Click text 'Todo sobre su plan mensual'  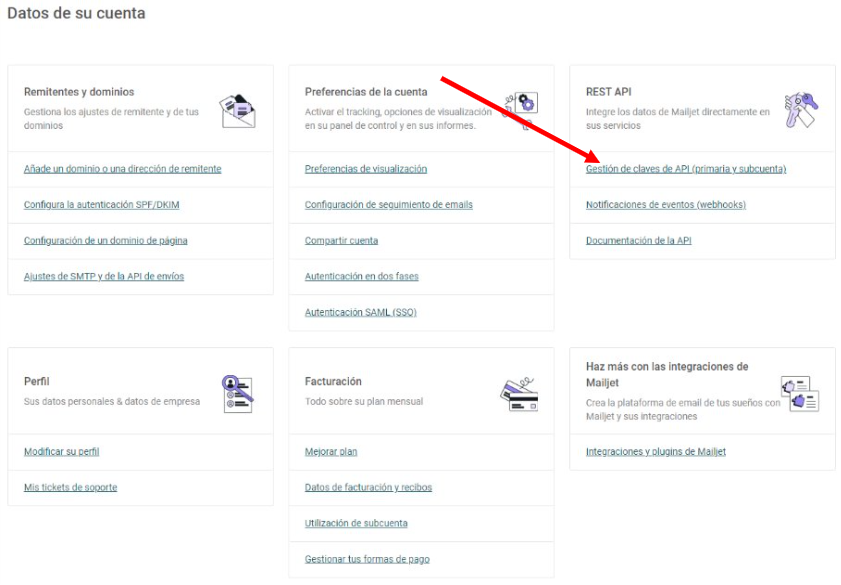[x=364, y=402]
